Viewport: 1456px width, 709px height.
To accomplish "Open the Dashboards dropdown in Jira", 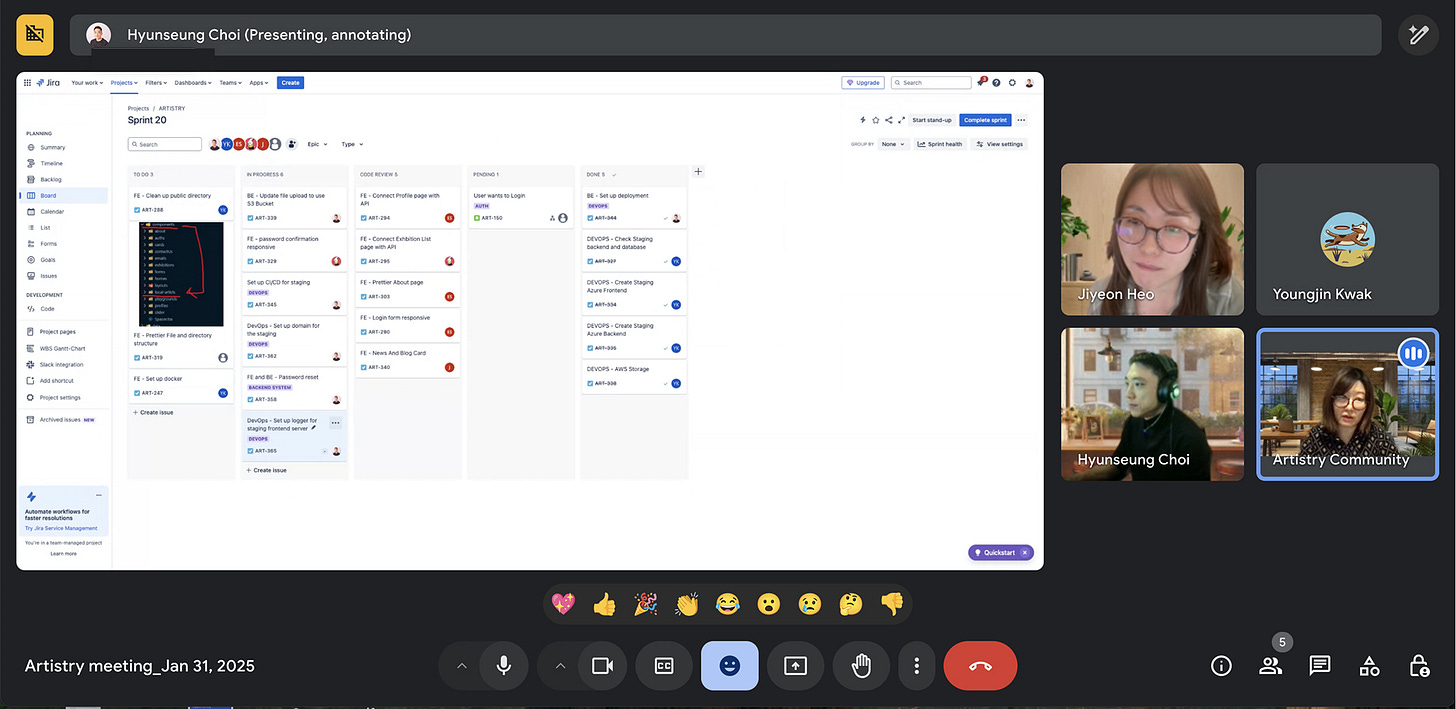I will pos(194,83).
